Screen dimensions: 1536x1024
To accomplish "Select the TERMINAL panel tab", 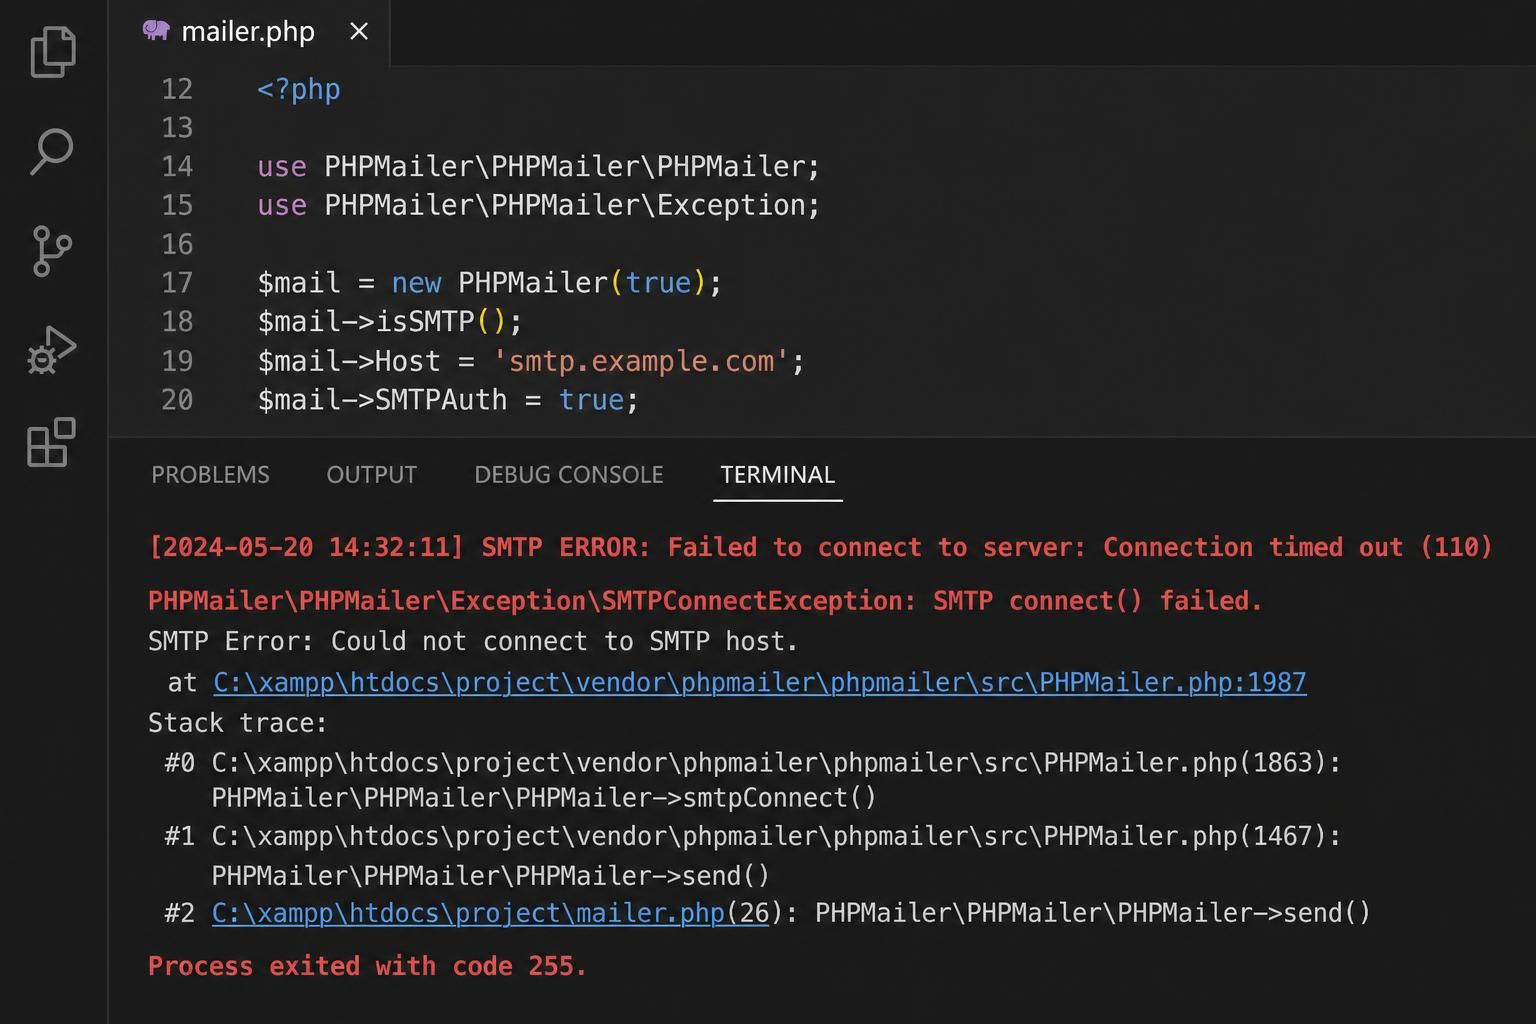I will tap(777, 474).
